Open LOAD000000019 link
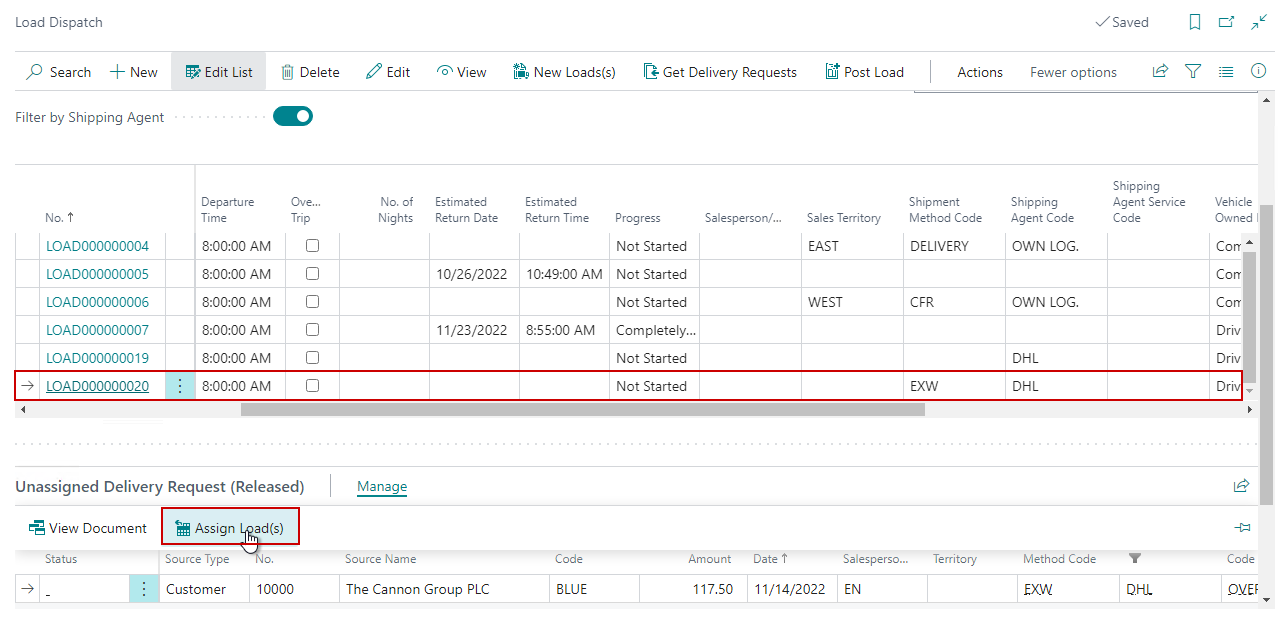The image size is (1287, 620). [97, 358]
